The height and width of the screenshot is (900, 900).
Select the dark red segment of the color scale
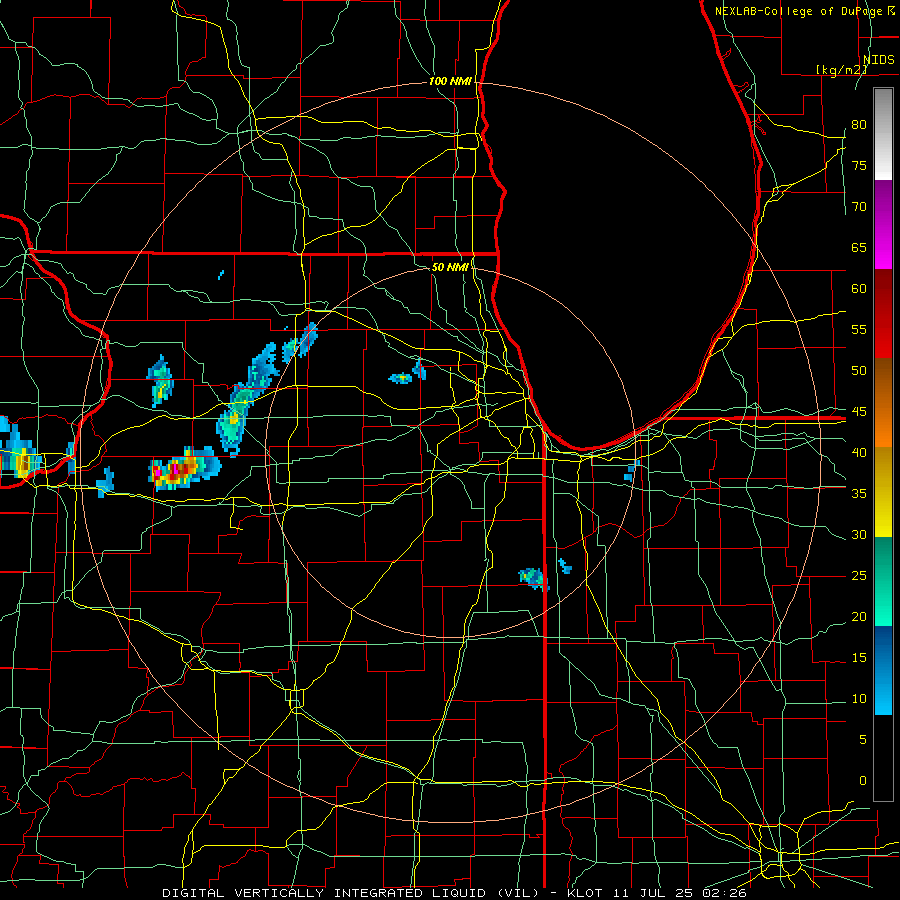coord(883,314)
